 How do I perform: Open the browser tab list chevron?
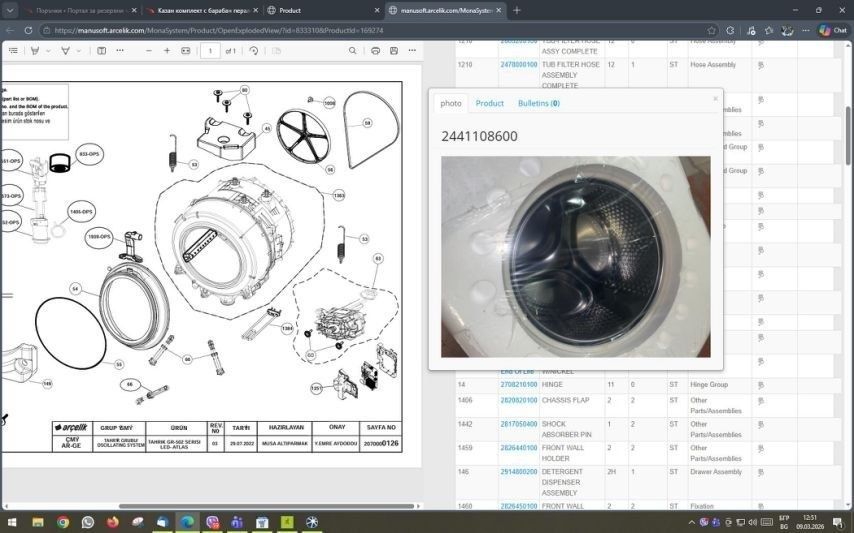pyautogui.click(x=9, y=10)
